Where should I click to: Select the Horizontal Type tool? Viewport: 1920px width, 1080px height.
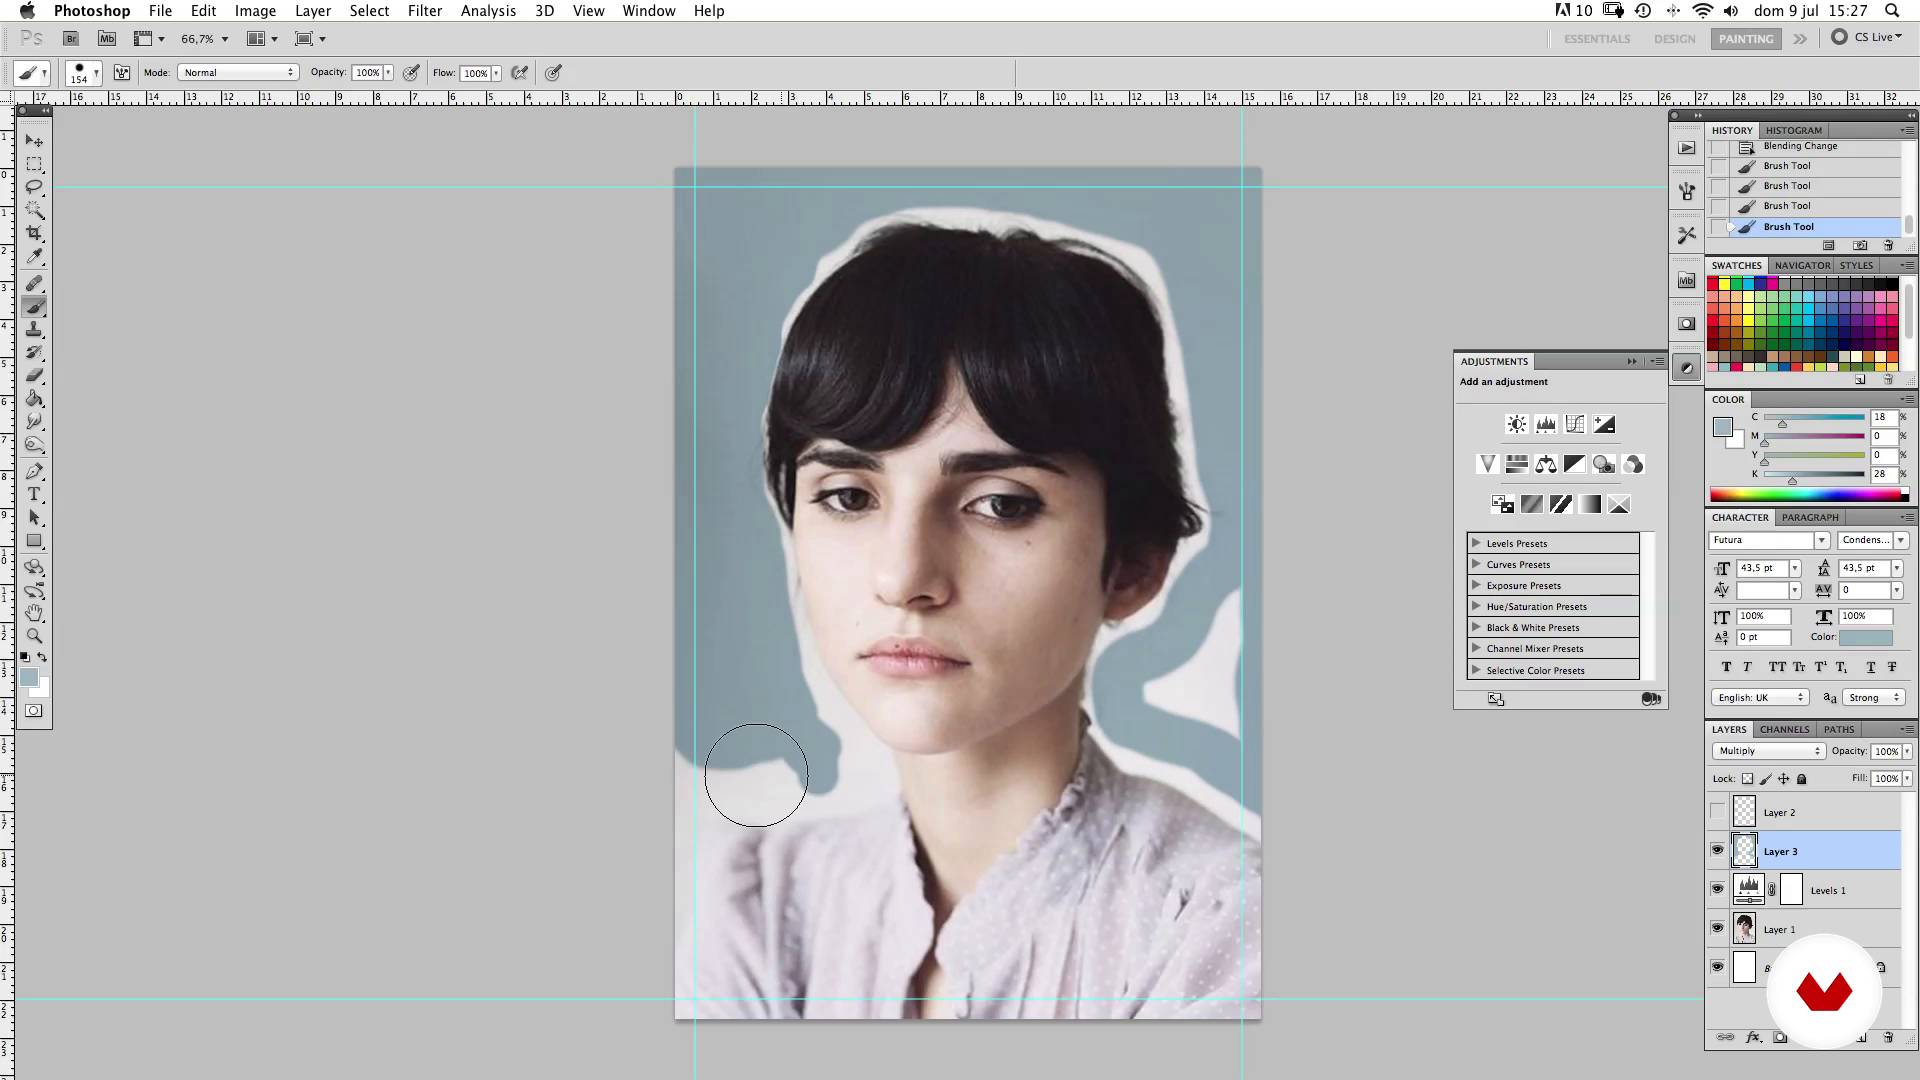coord(34,495)
